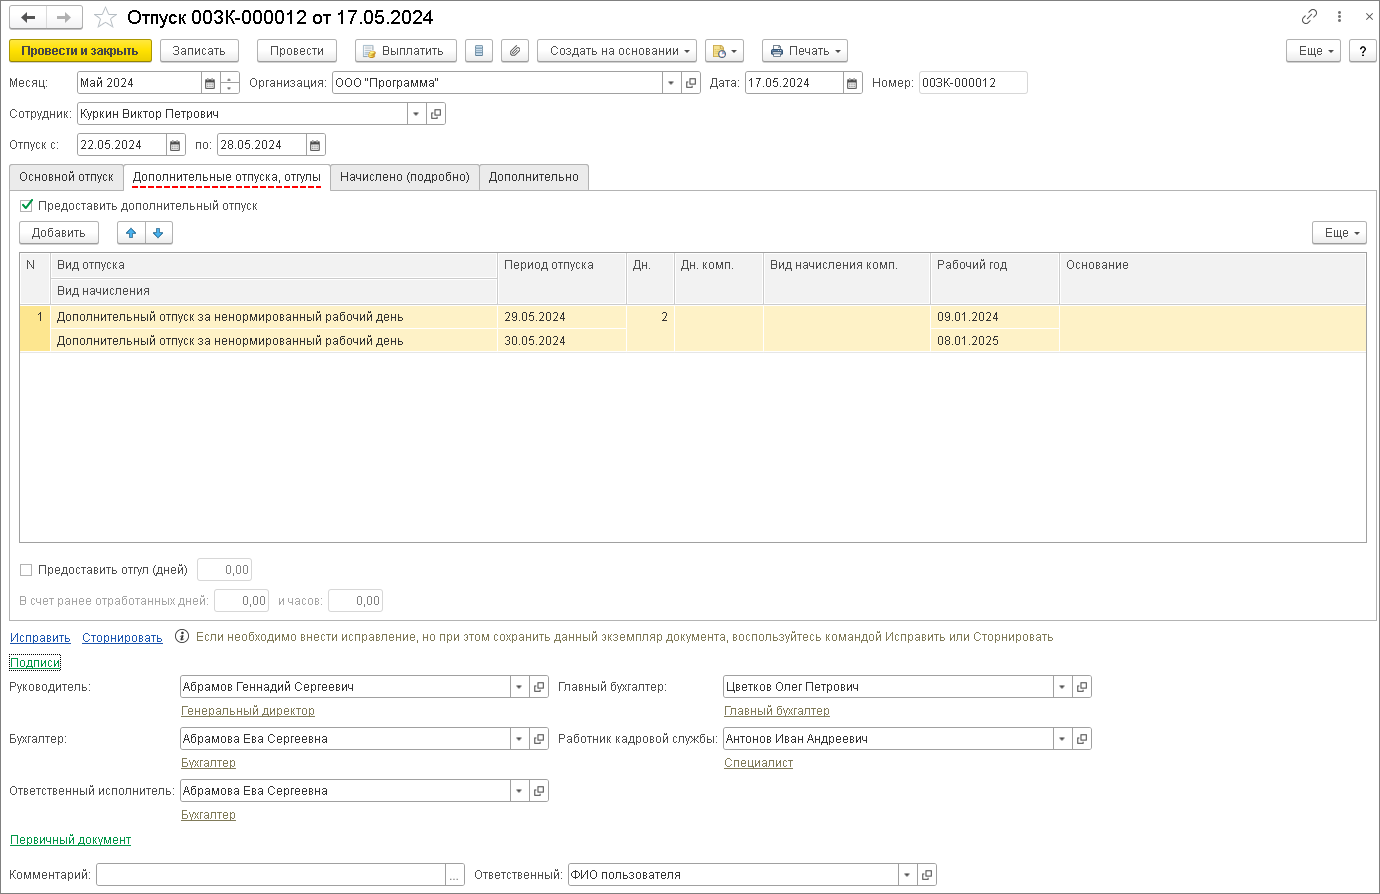Copy link to document via chain icon

(1309, 17)
